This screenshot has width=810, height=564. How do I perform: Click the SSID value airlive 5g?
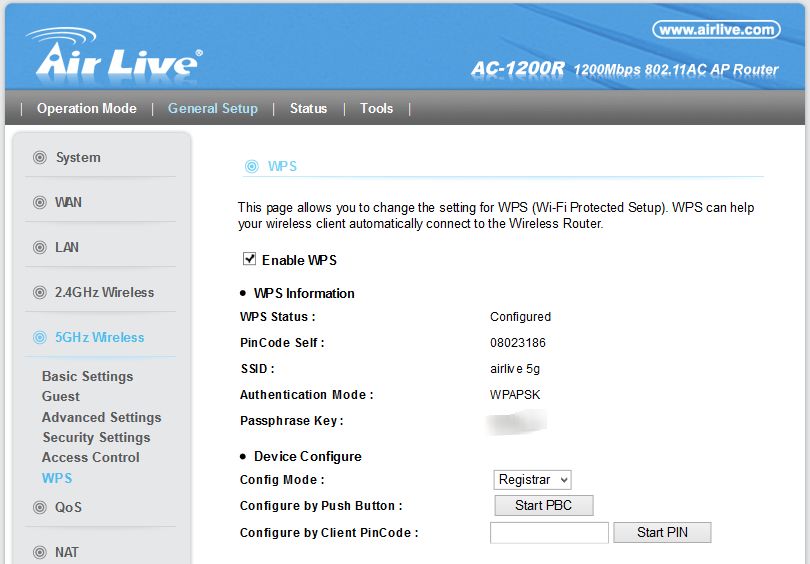click(x=515, y=369)
